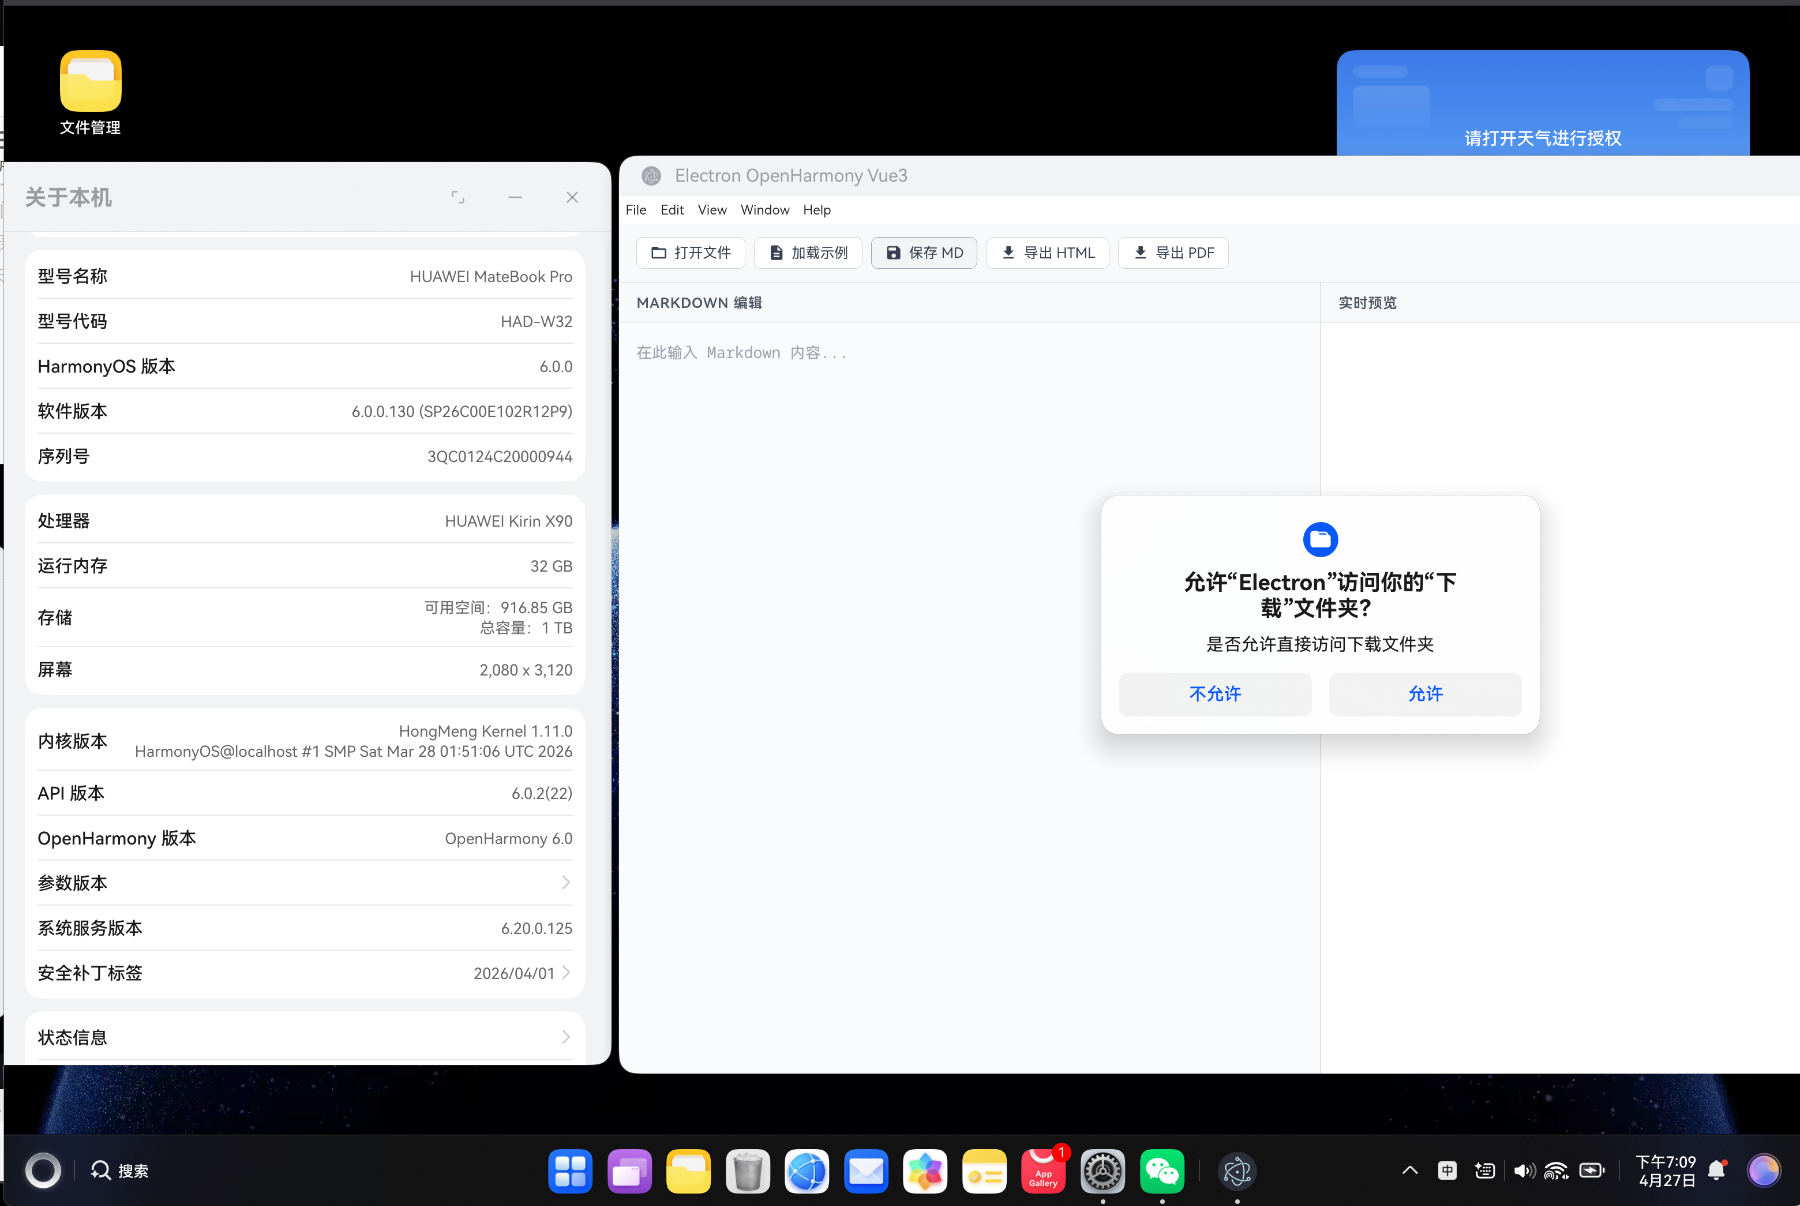Open the app grid icon in the dock
This screenshot has width=1800, height=1206.
point(570,1171)
